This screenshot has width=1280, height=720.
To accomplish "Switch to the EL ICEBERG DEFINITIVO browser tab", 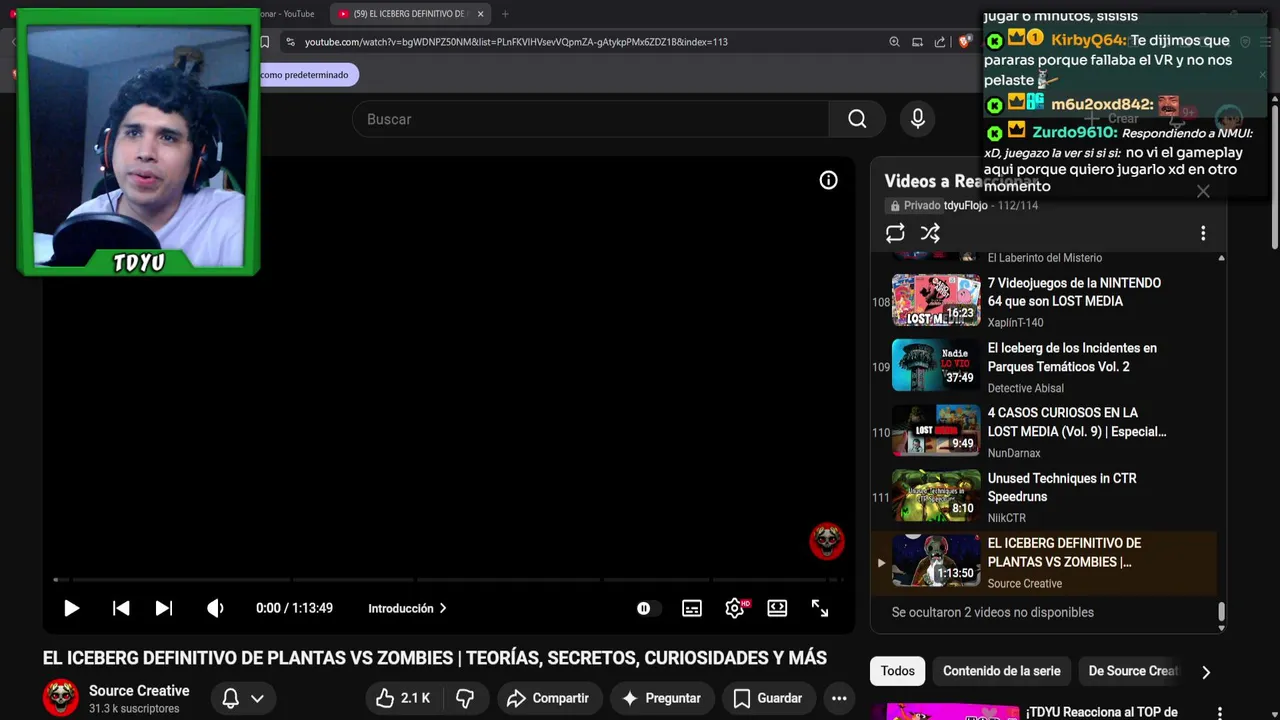I will 410,14.
